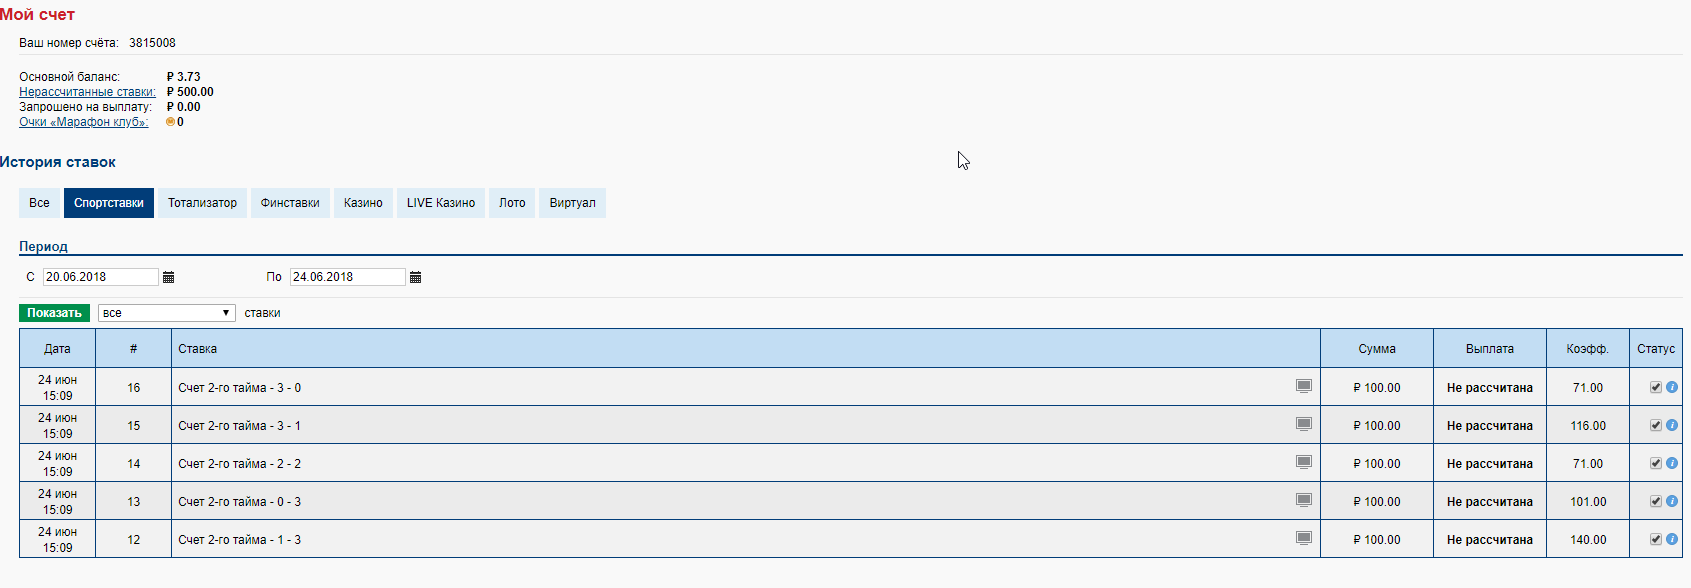Open the end date calendar picker icon

pyautogui.click(x=416, y=277)
